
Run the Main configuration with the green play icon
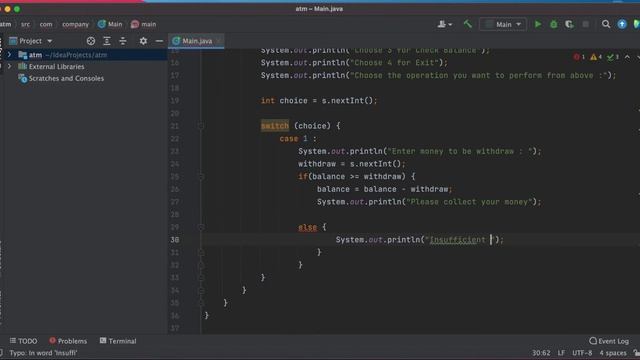tap(538, 24)
